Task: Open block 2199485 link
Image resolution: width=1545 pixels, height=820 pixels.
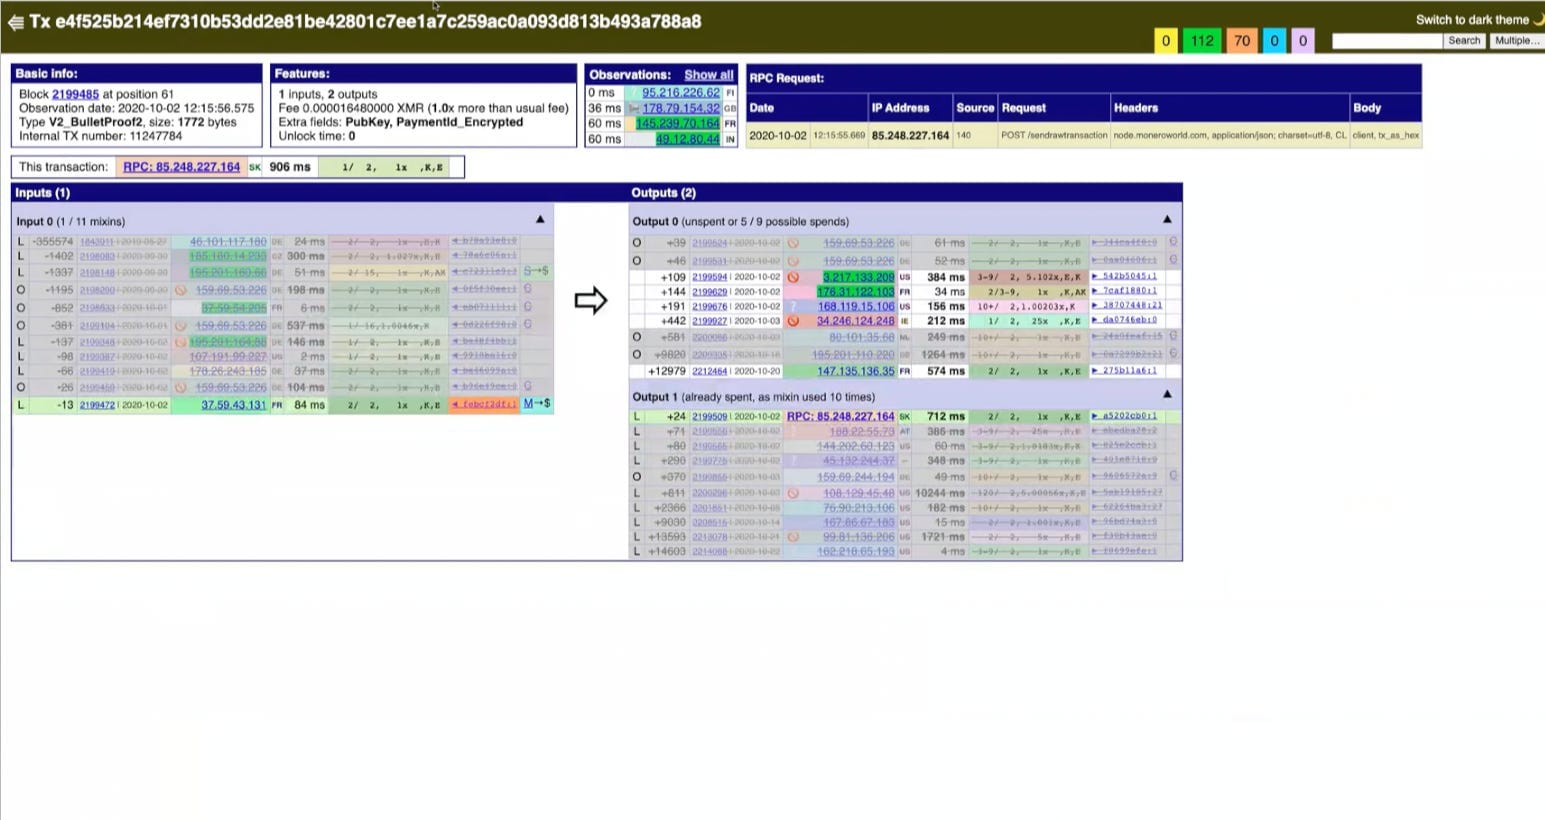Action: pos(75,94)
